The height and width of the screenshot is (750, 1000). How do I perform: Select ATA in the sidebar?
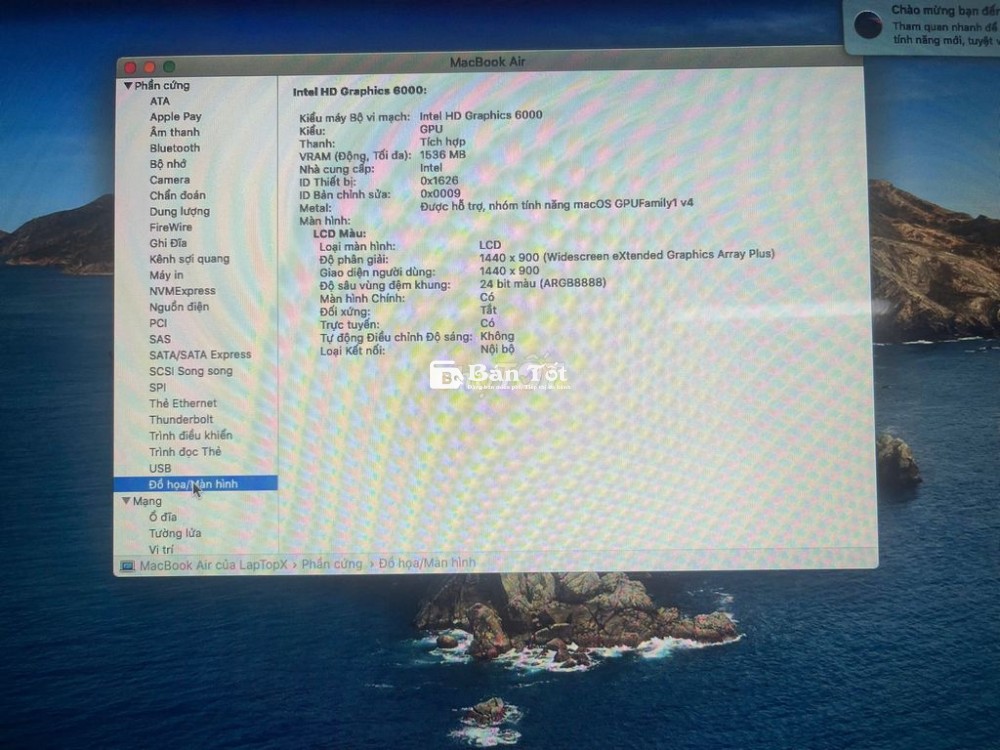(x=159, y=101)
